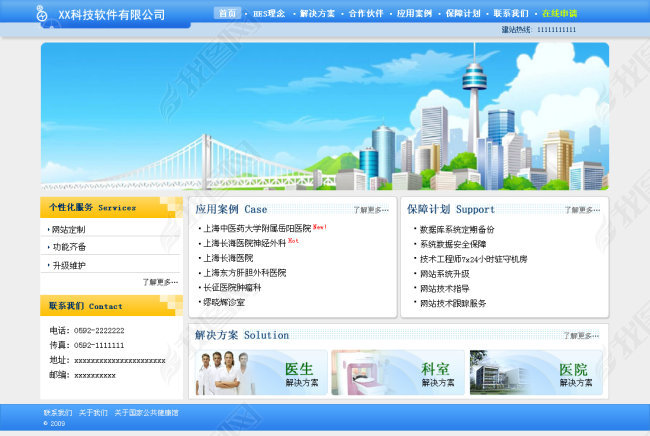The image size is (650, 436).
Task: Click the red Hot badge on second case
Action: 293,240
